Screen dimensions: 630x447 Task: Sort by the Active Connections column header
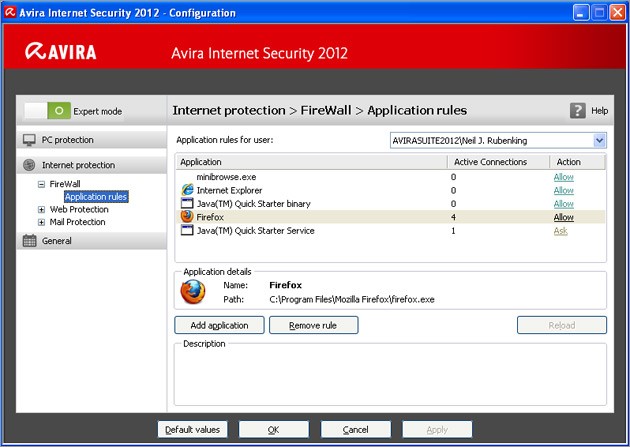tap(498, 162)
